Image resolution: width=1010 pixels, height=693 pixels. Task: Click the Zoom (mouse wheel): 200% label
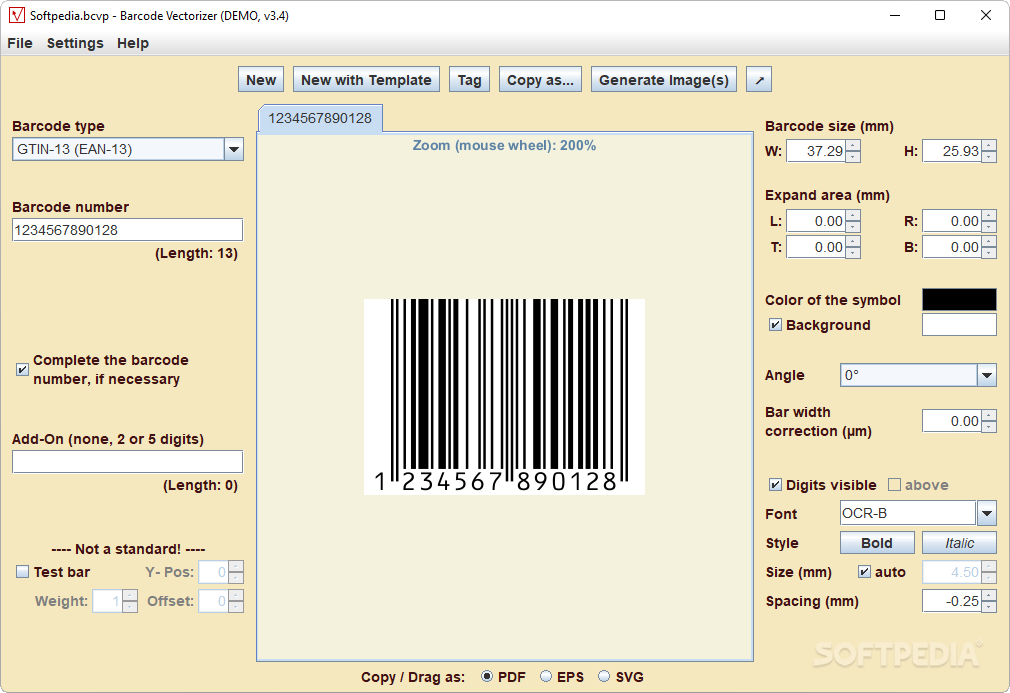coord(504,146)
